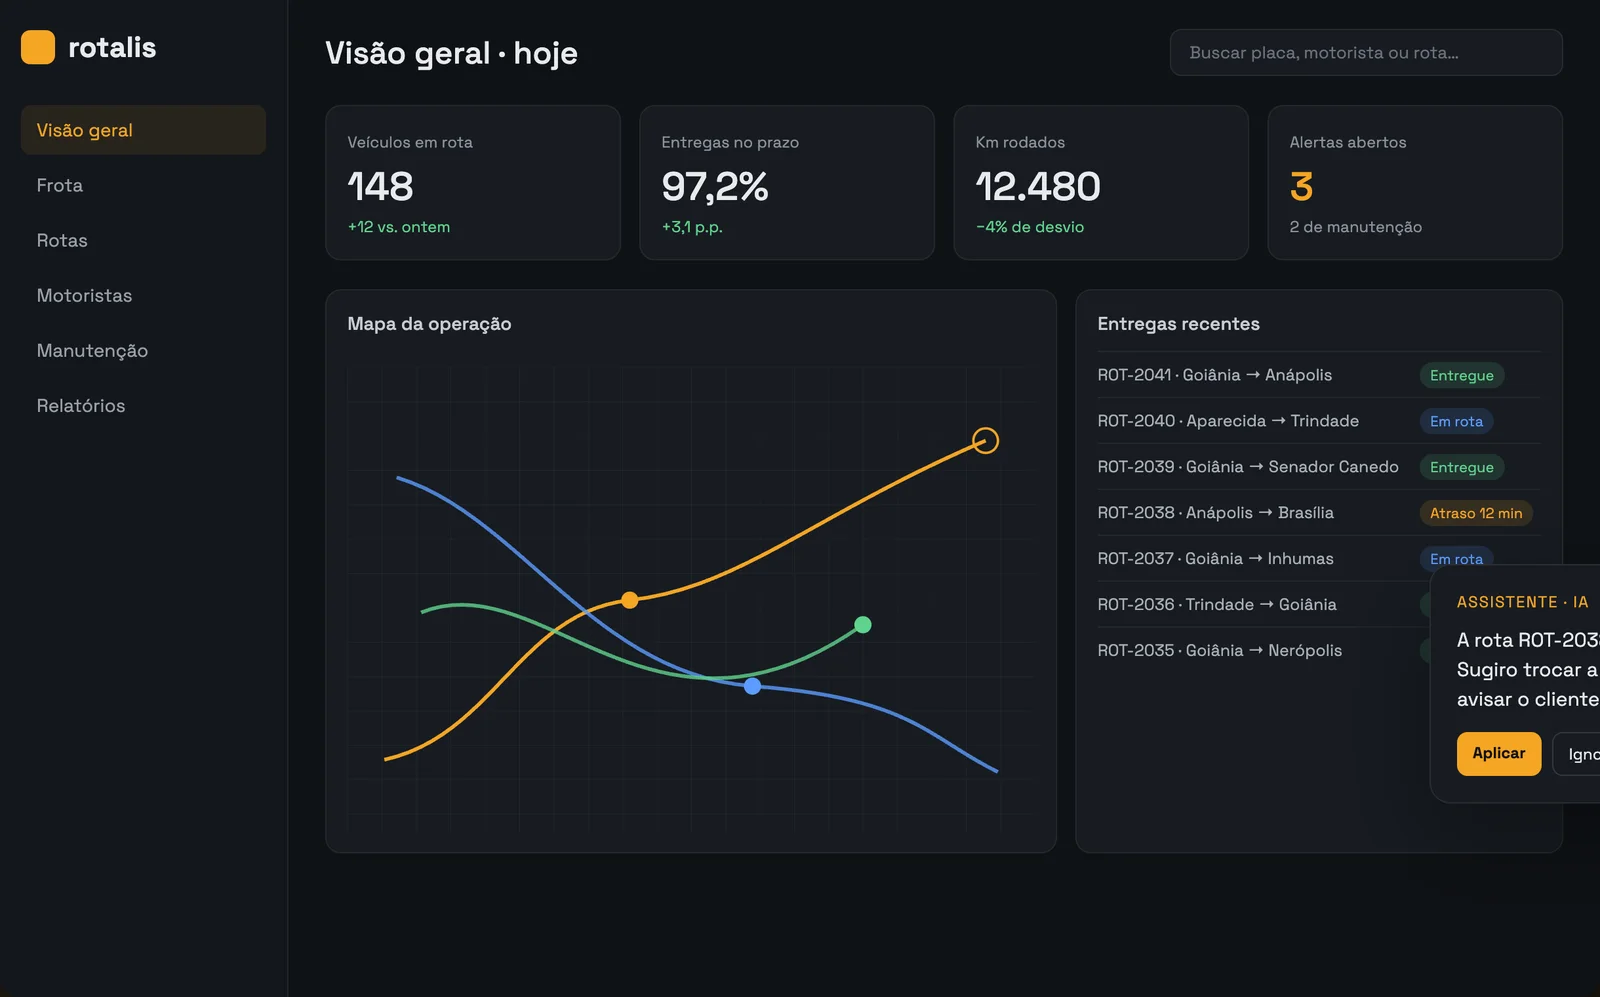Viewport: 1600px width, 997px height.
Task: Open the Alertas abertos card
Action: (1415, 183)
